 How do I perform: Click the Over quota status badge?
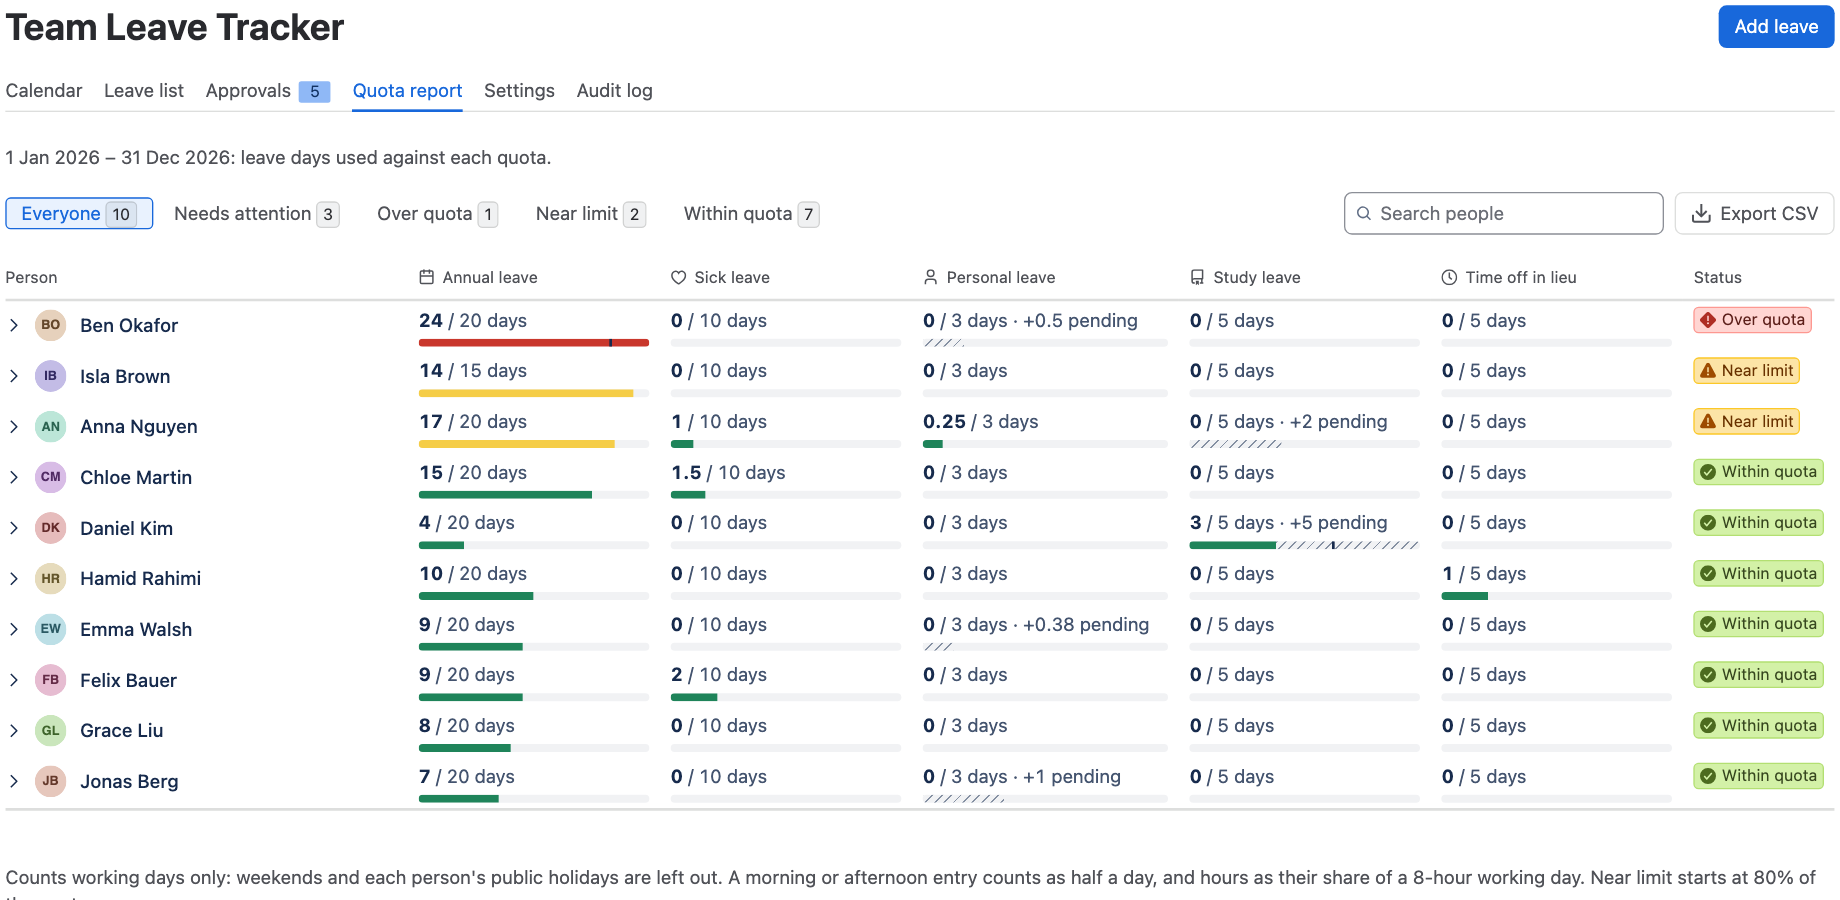(1752, 320)
